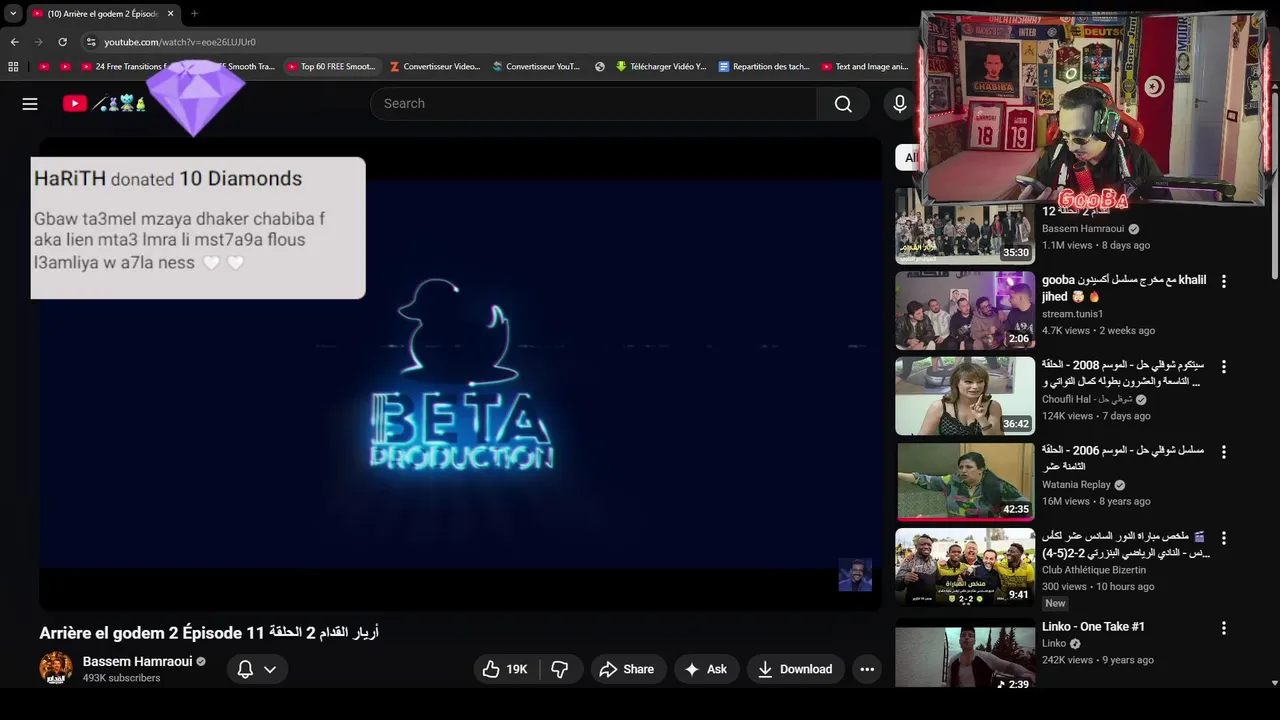Open the Convertisseur Vidéo bookmark
1280x720 pixels.
point(435,67)
